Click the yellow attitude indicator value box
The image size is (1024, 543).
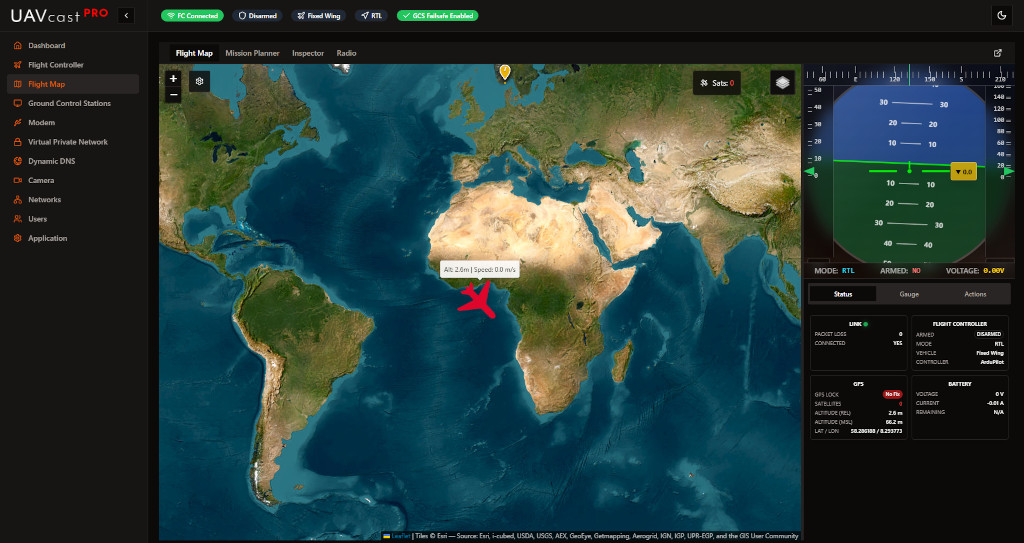click(x=963, y=172)
